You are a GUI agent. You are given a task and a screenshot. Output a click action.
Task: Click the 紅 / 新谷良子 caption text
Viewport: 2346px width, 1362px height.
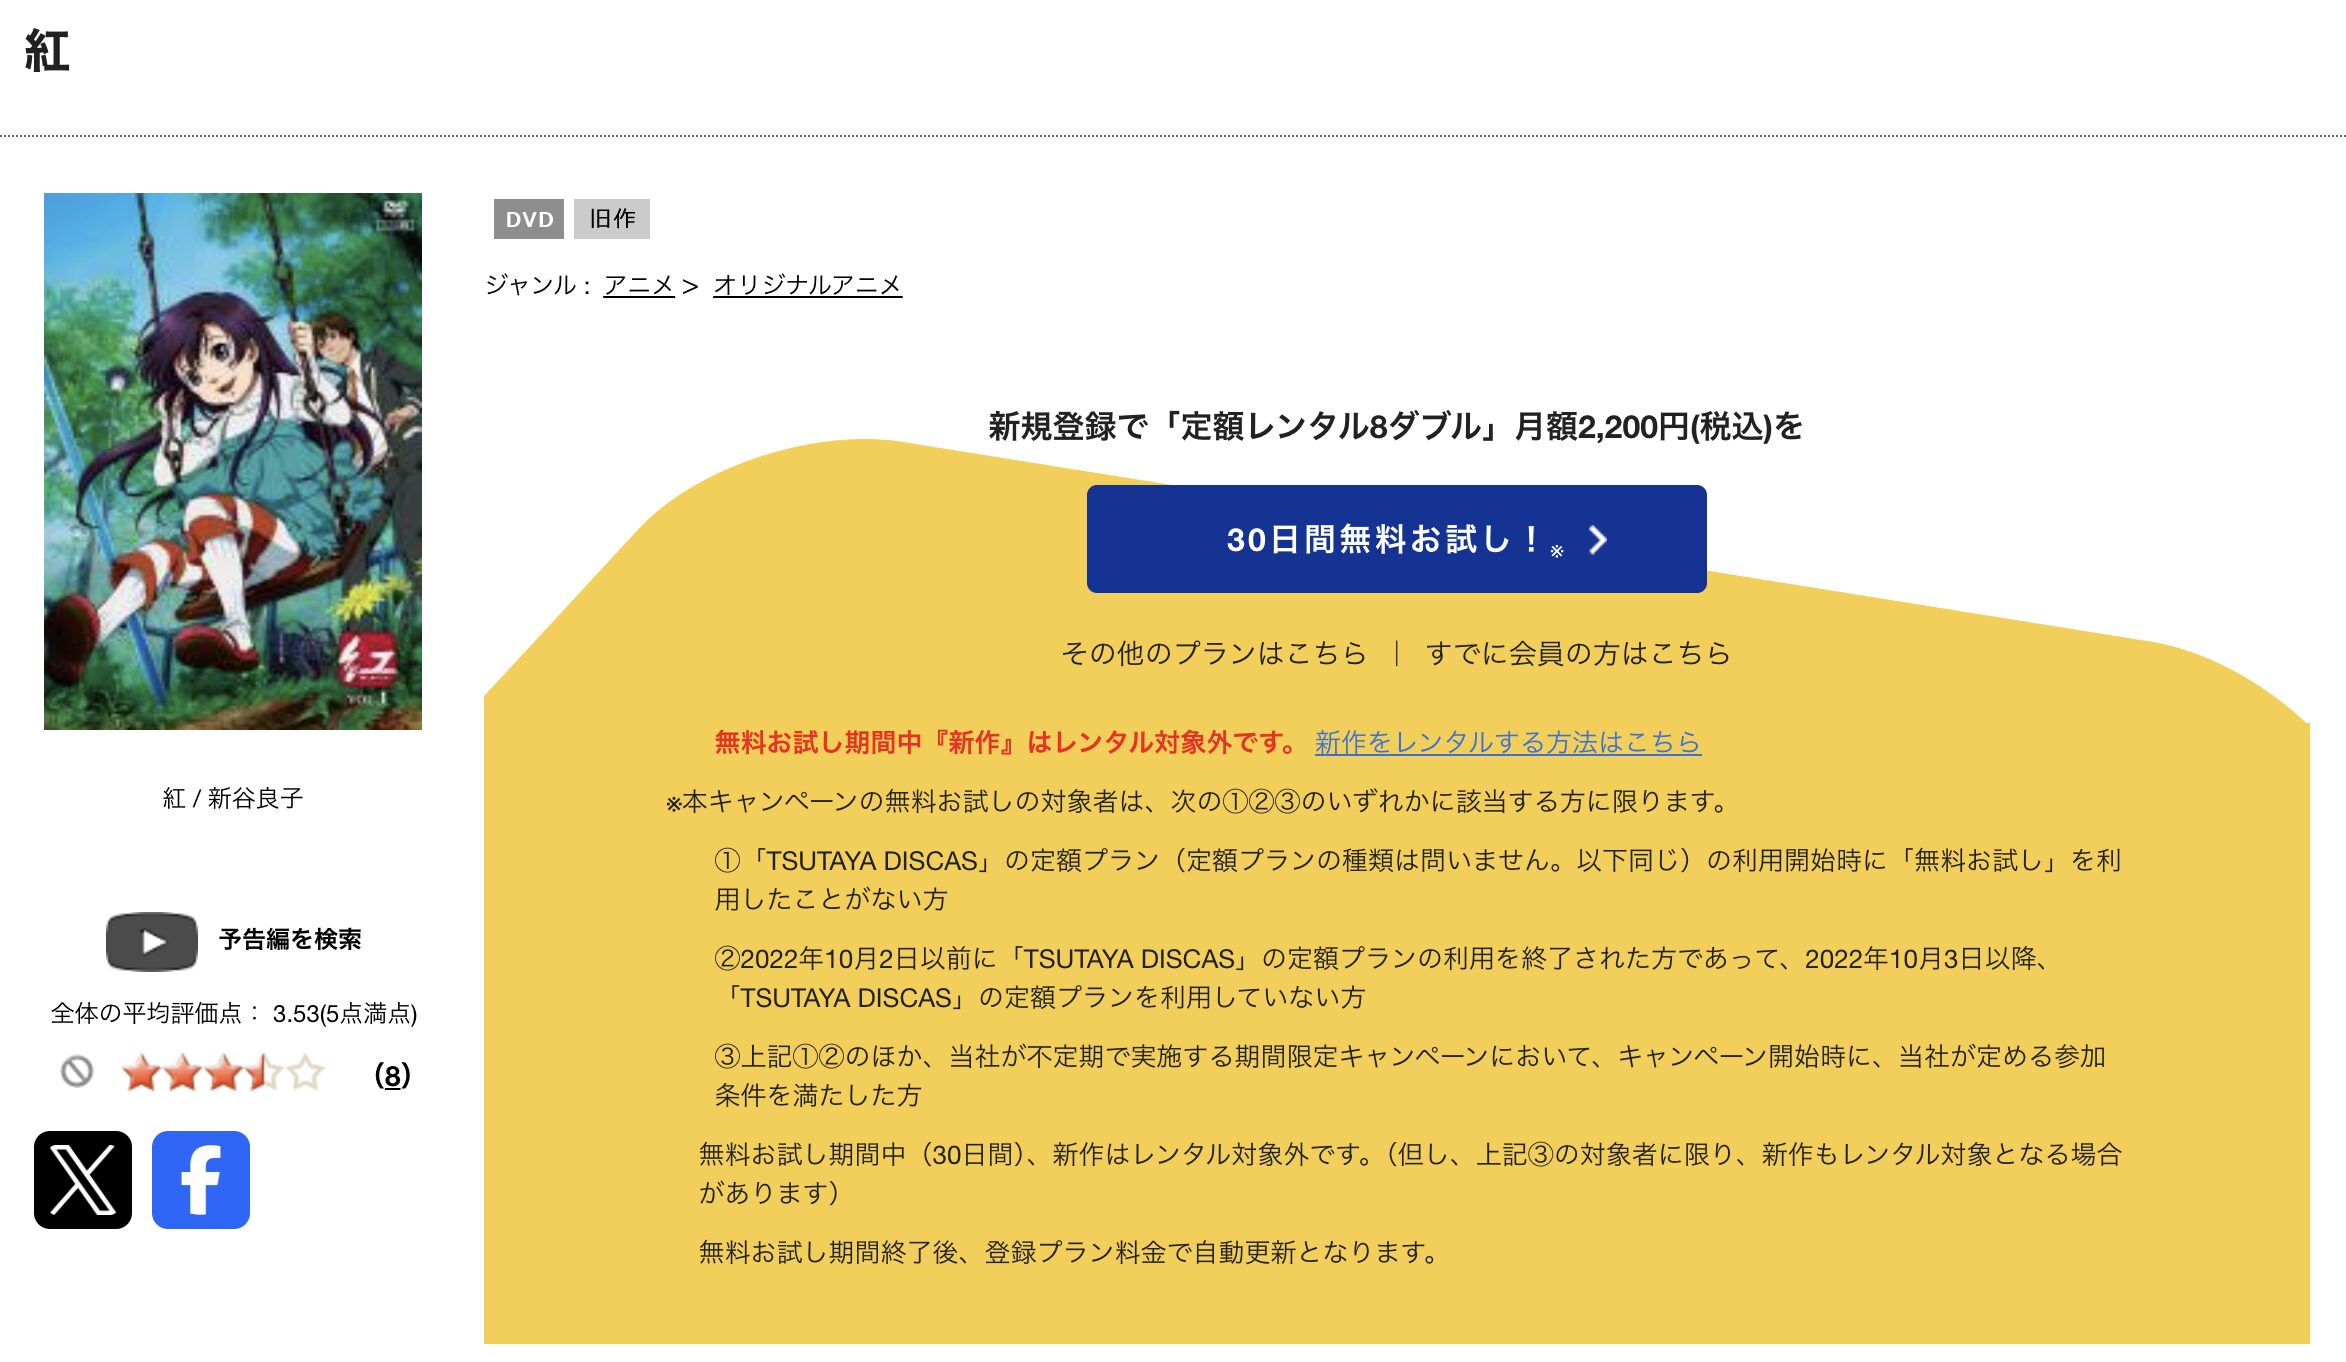tap(233, 798)
